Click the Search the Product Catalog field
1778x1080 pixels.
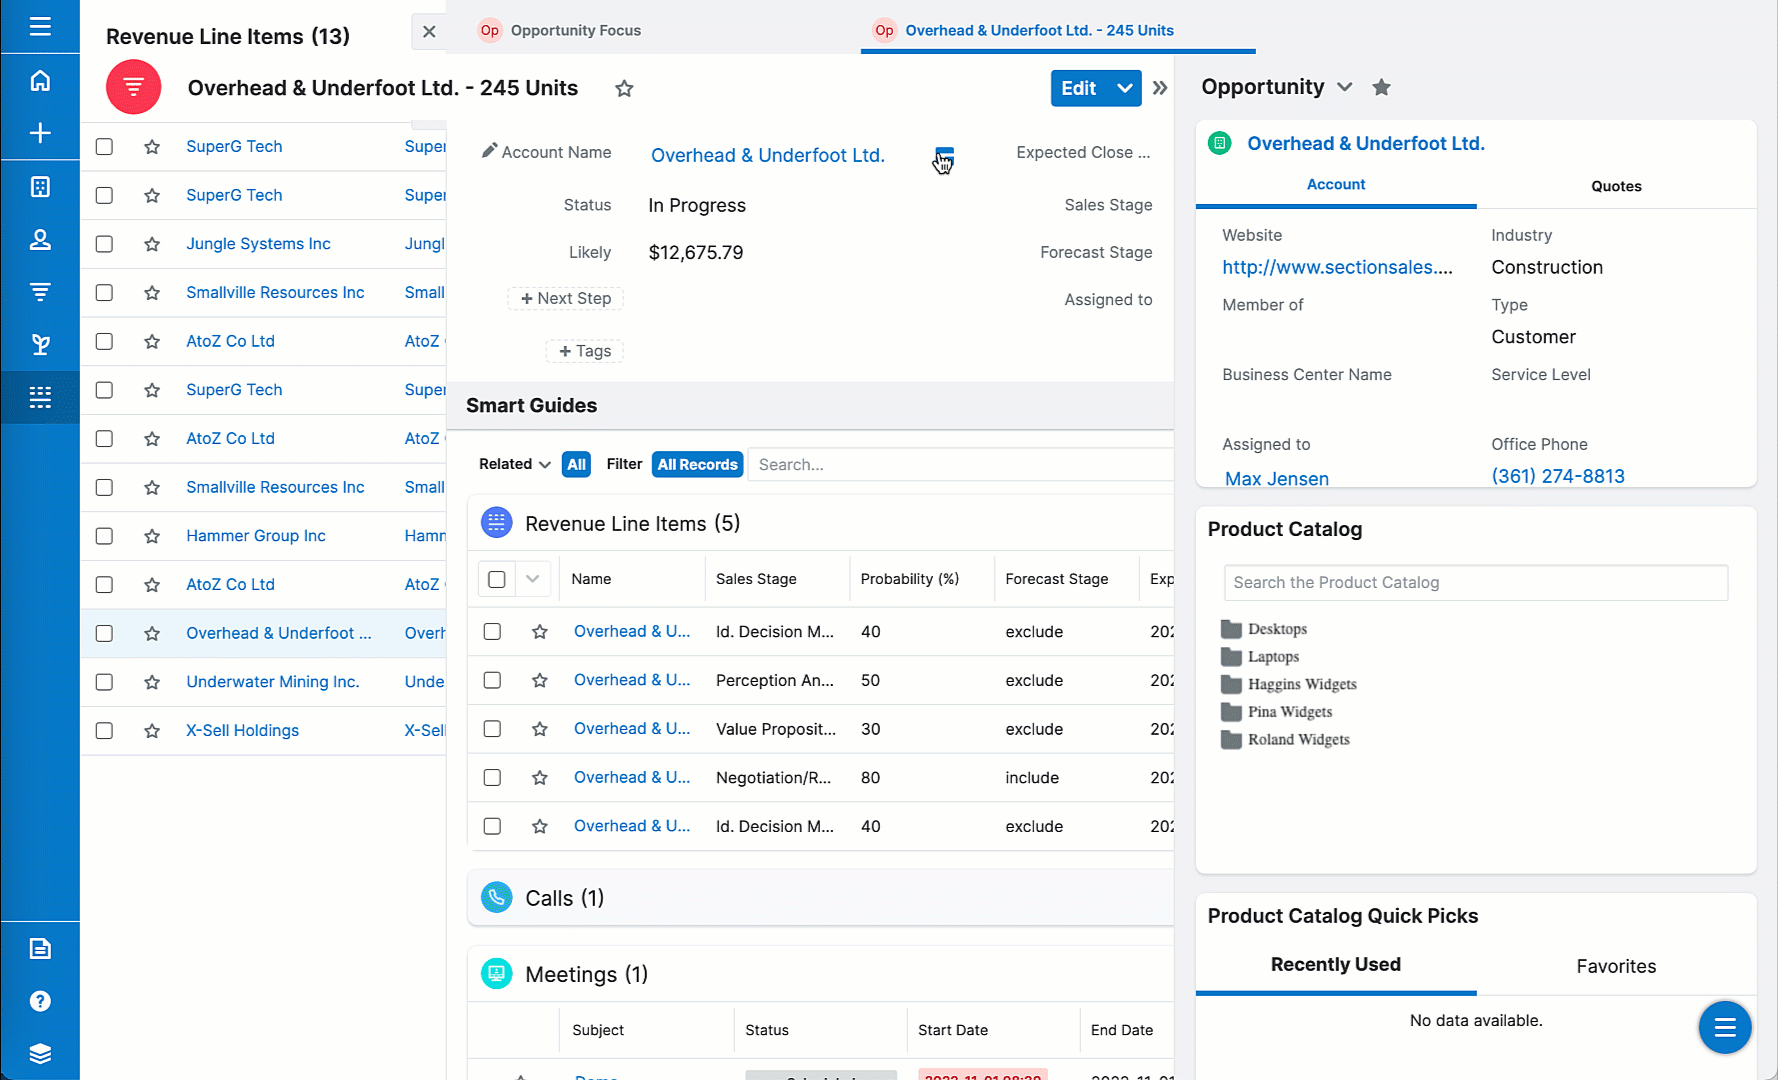click(1475, 583)
